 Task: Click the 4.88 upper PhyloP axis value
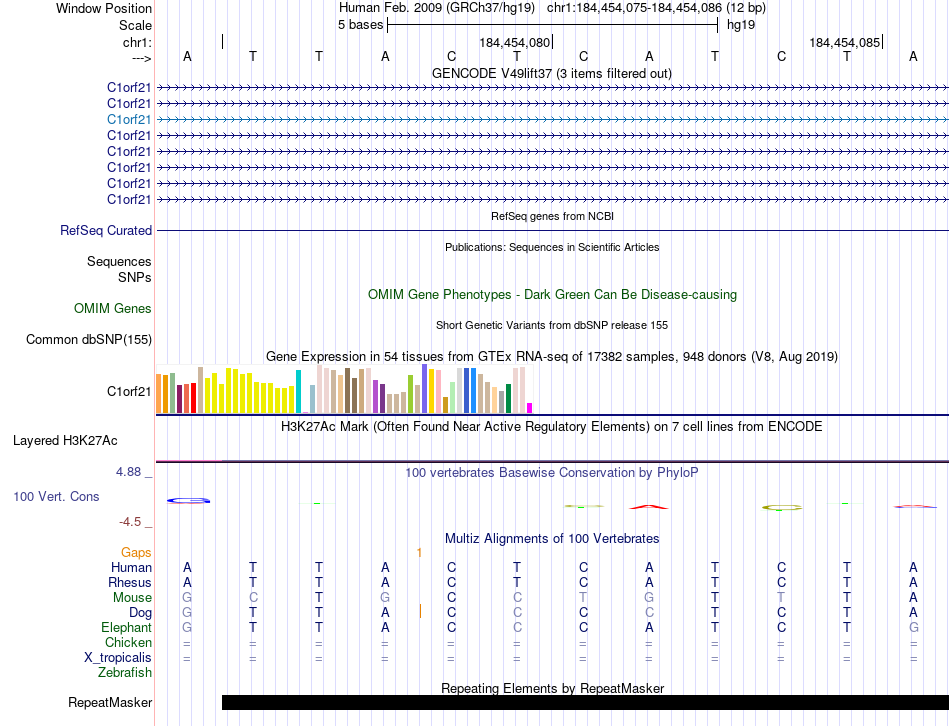[x=128, y=471]
